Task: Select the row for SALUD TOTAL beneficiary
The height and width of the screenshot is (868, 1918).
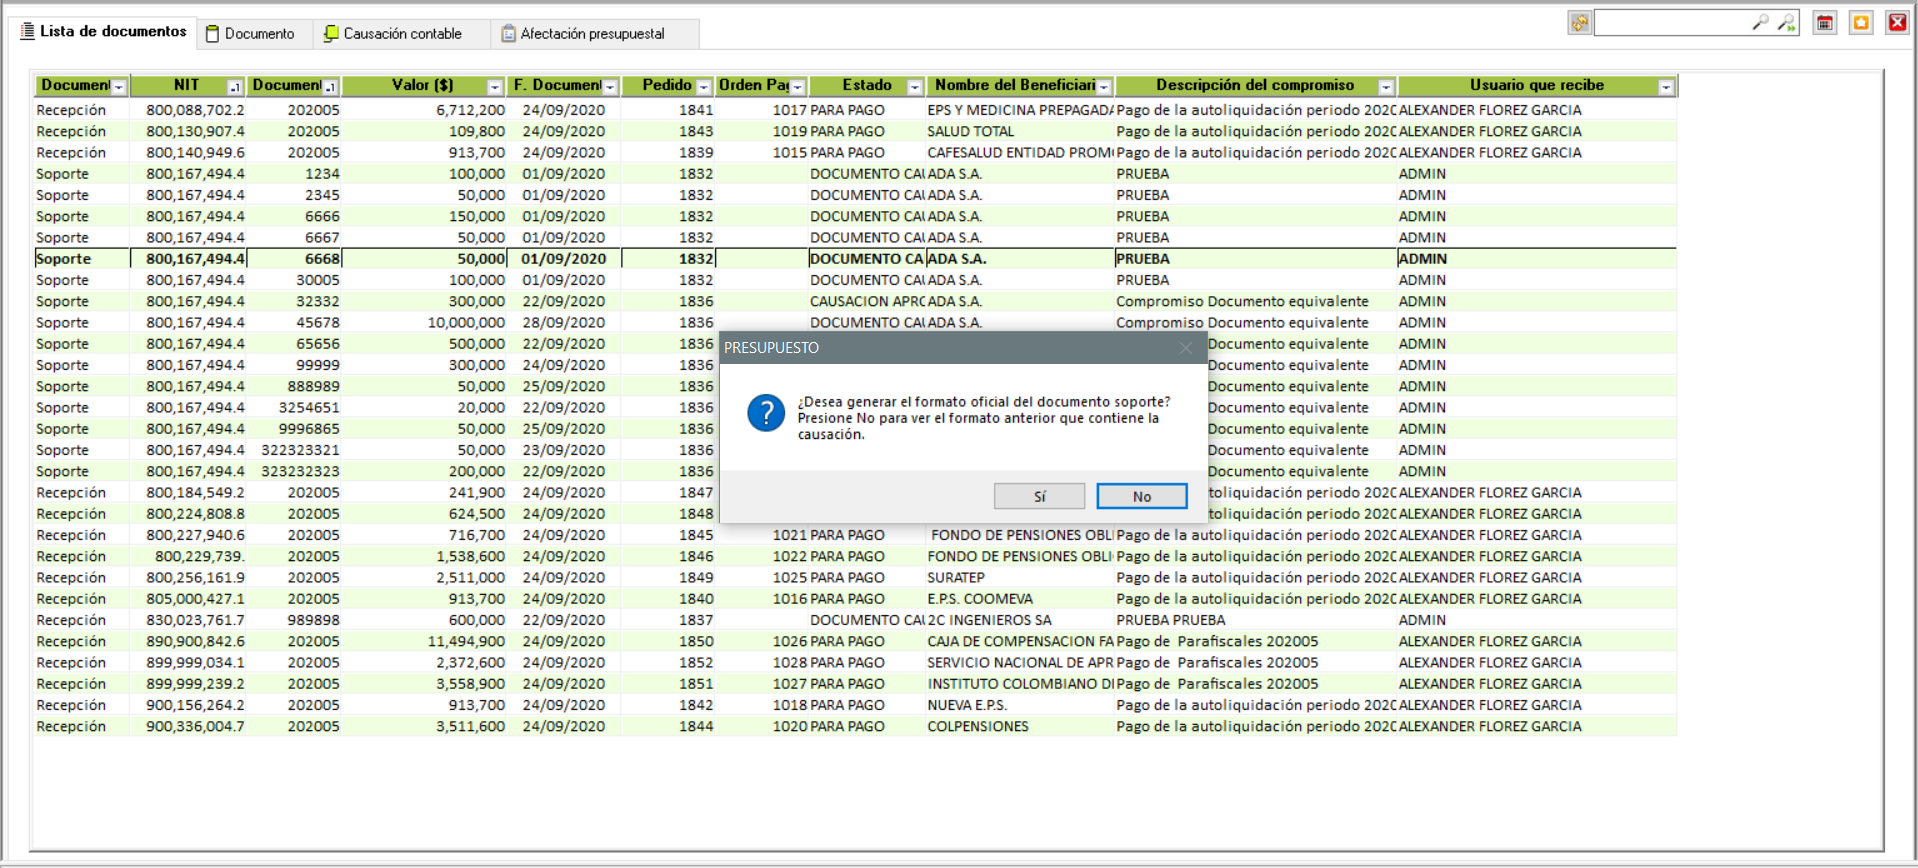Action: pyautogui.click(x=970, y=131)
